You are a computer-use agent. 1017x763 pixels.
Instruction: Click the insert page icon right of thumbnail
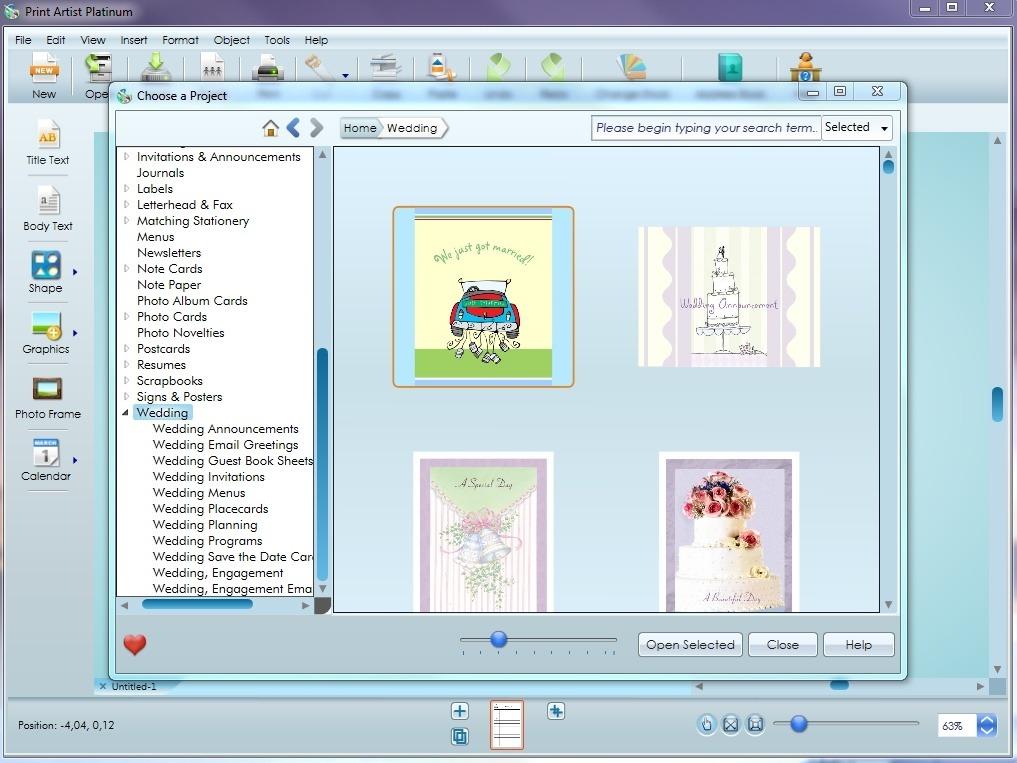556,711
